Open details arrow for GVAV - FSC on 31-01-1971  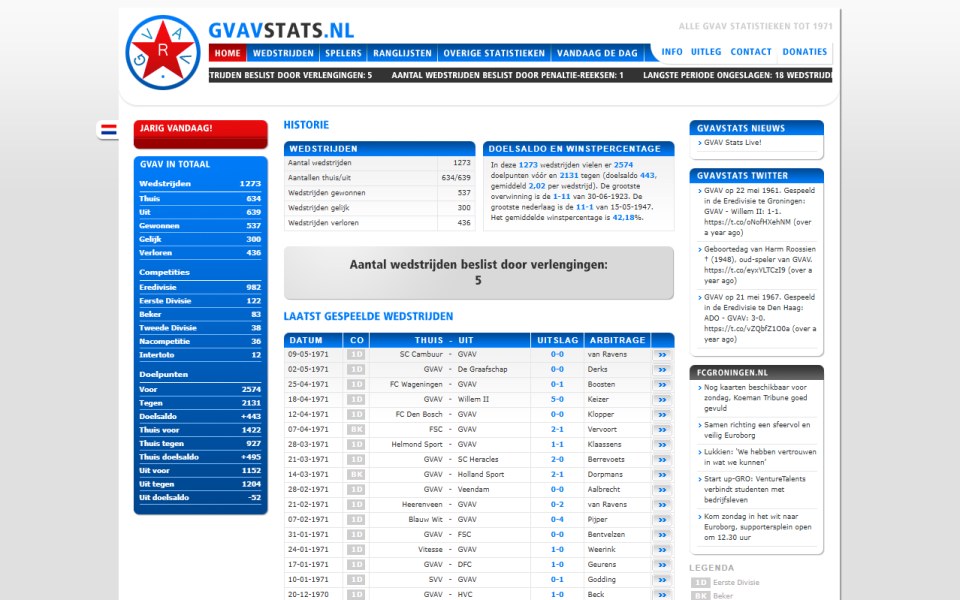[x=662, y=535]
